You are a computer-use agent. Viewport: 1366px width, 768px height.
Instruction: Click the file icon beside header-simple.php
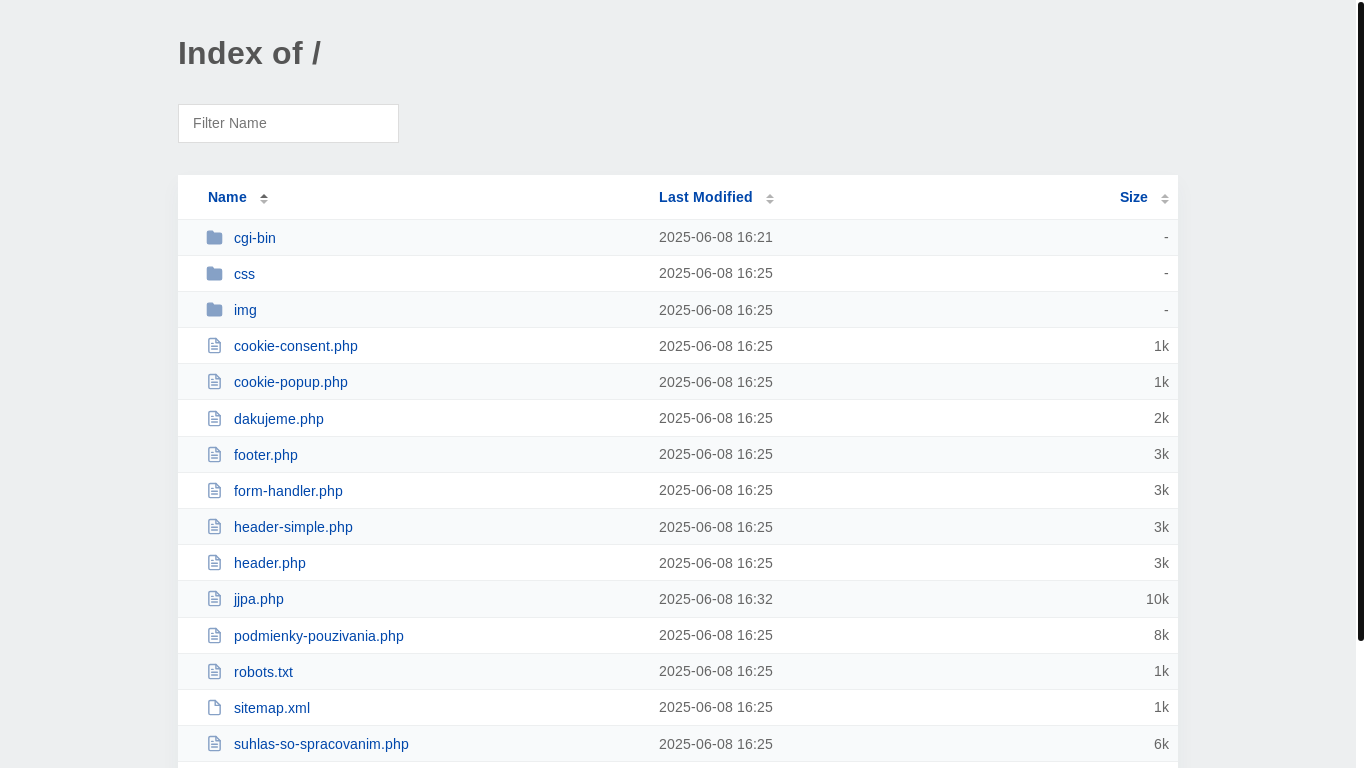(214, 527)
